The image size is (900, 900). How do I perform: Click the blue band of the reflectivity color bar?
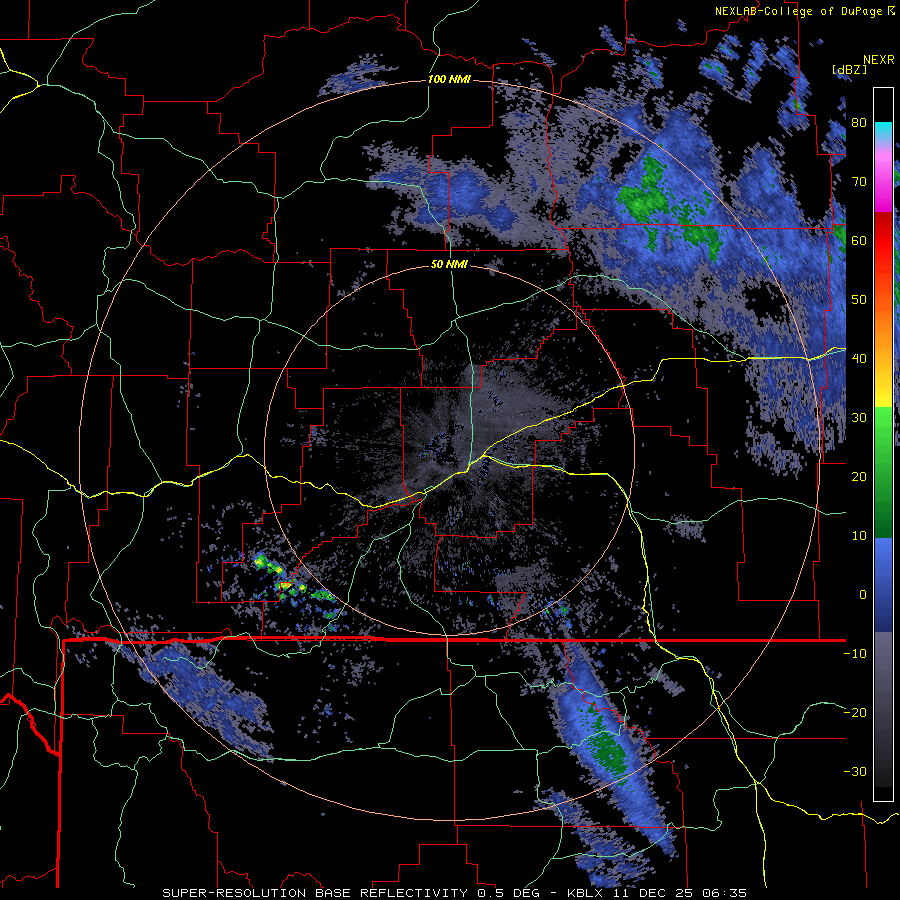click(x=883, y=585)
